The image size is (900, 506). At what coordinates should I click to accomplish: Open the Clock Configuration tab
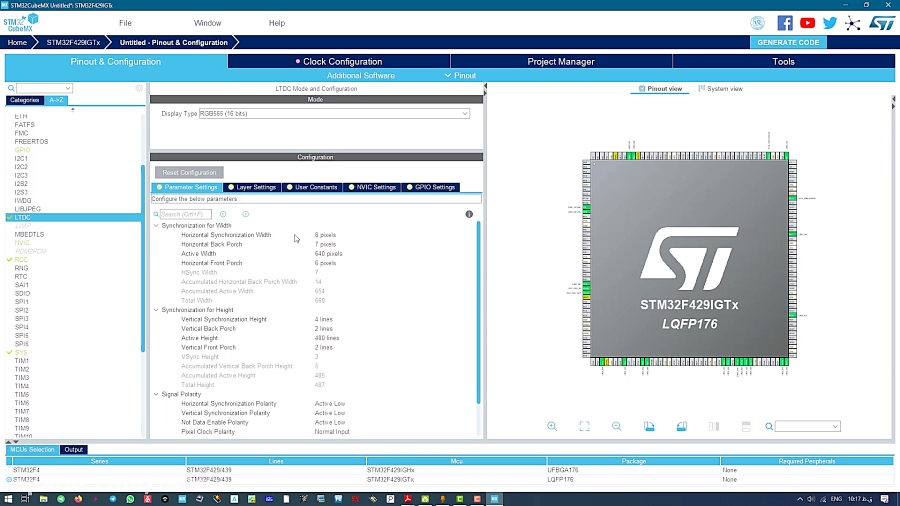tap(340, 62)
